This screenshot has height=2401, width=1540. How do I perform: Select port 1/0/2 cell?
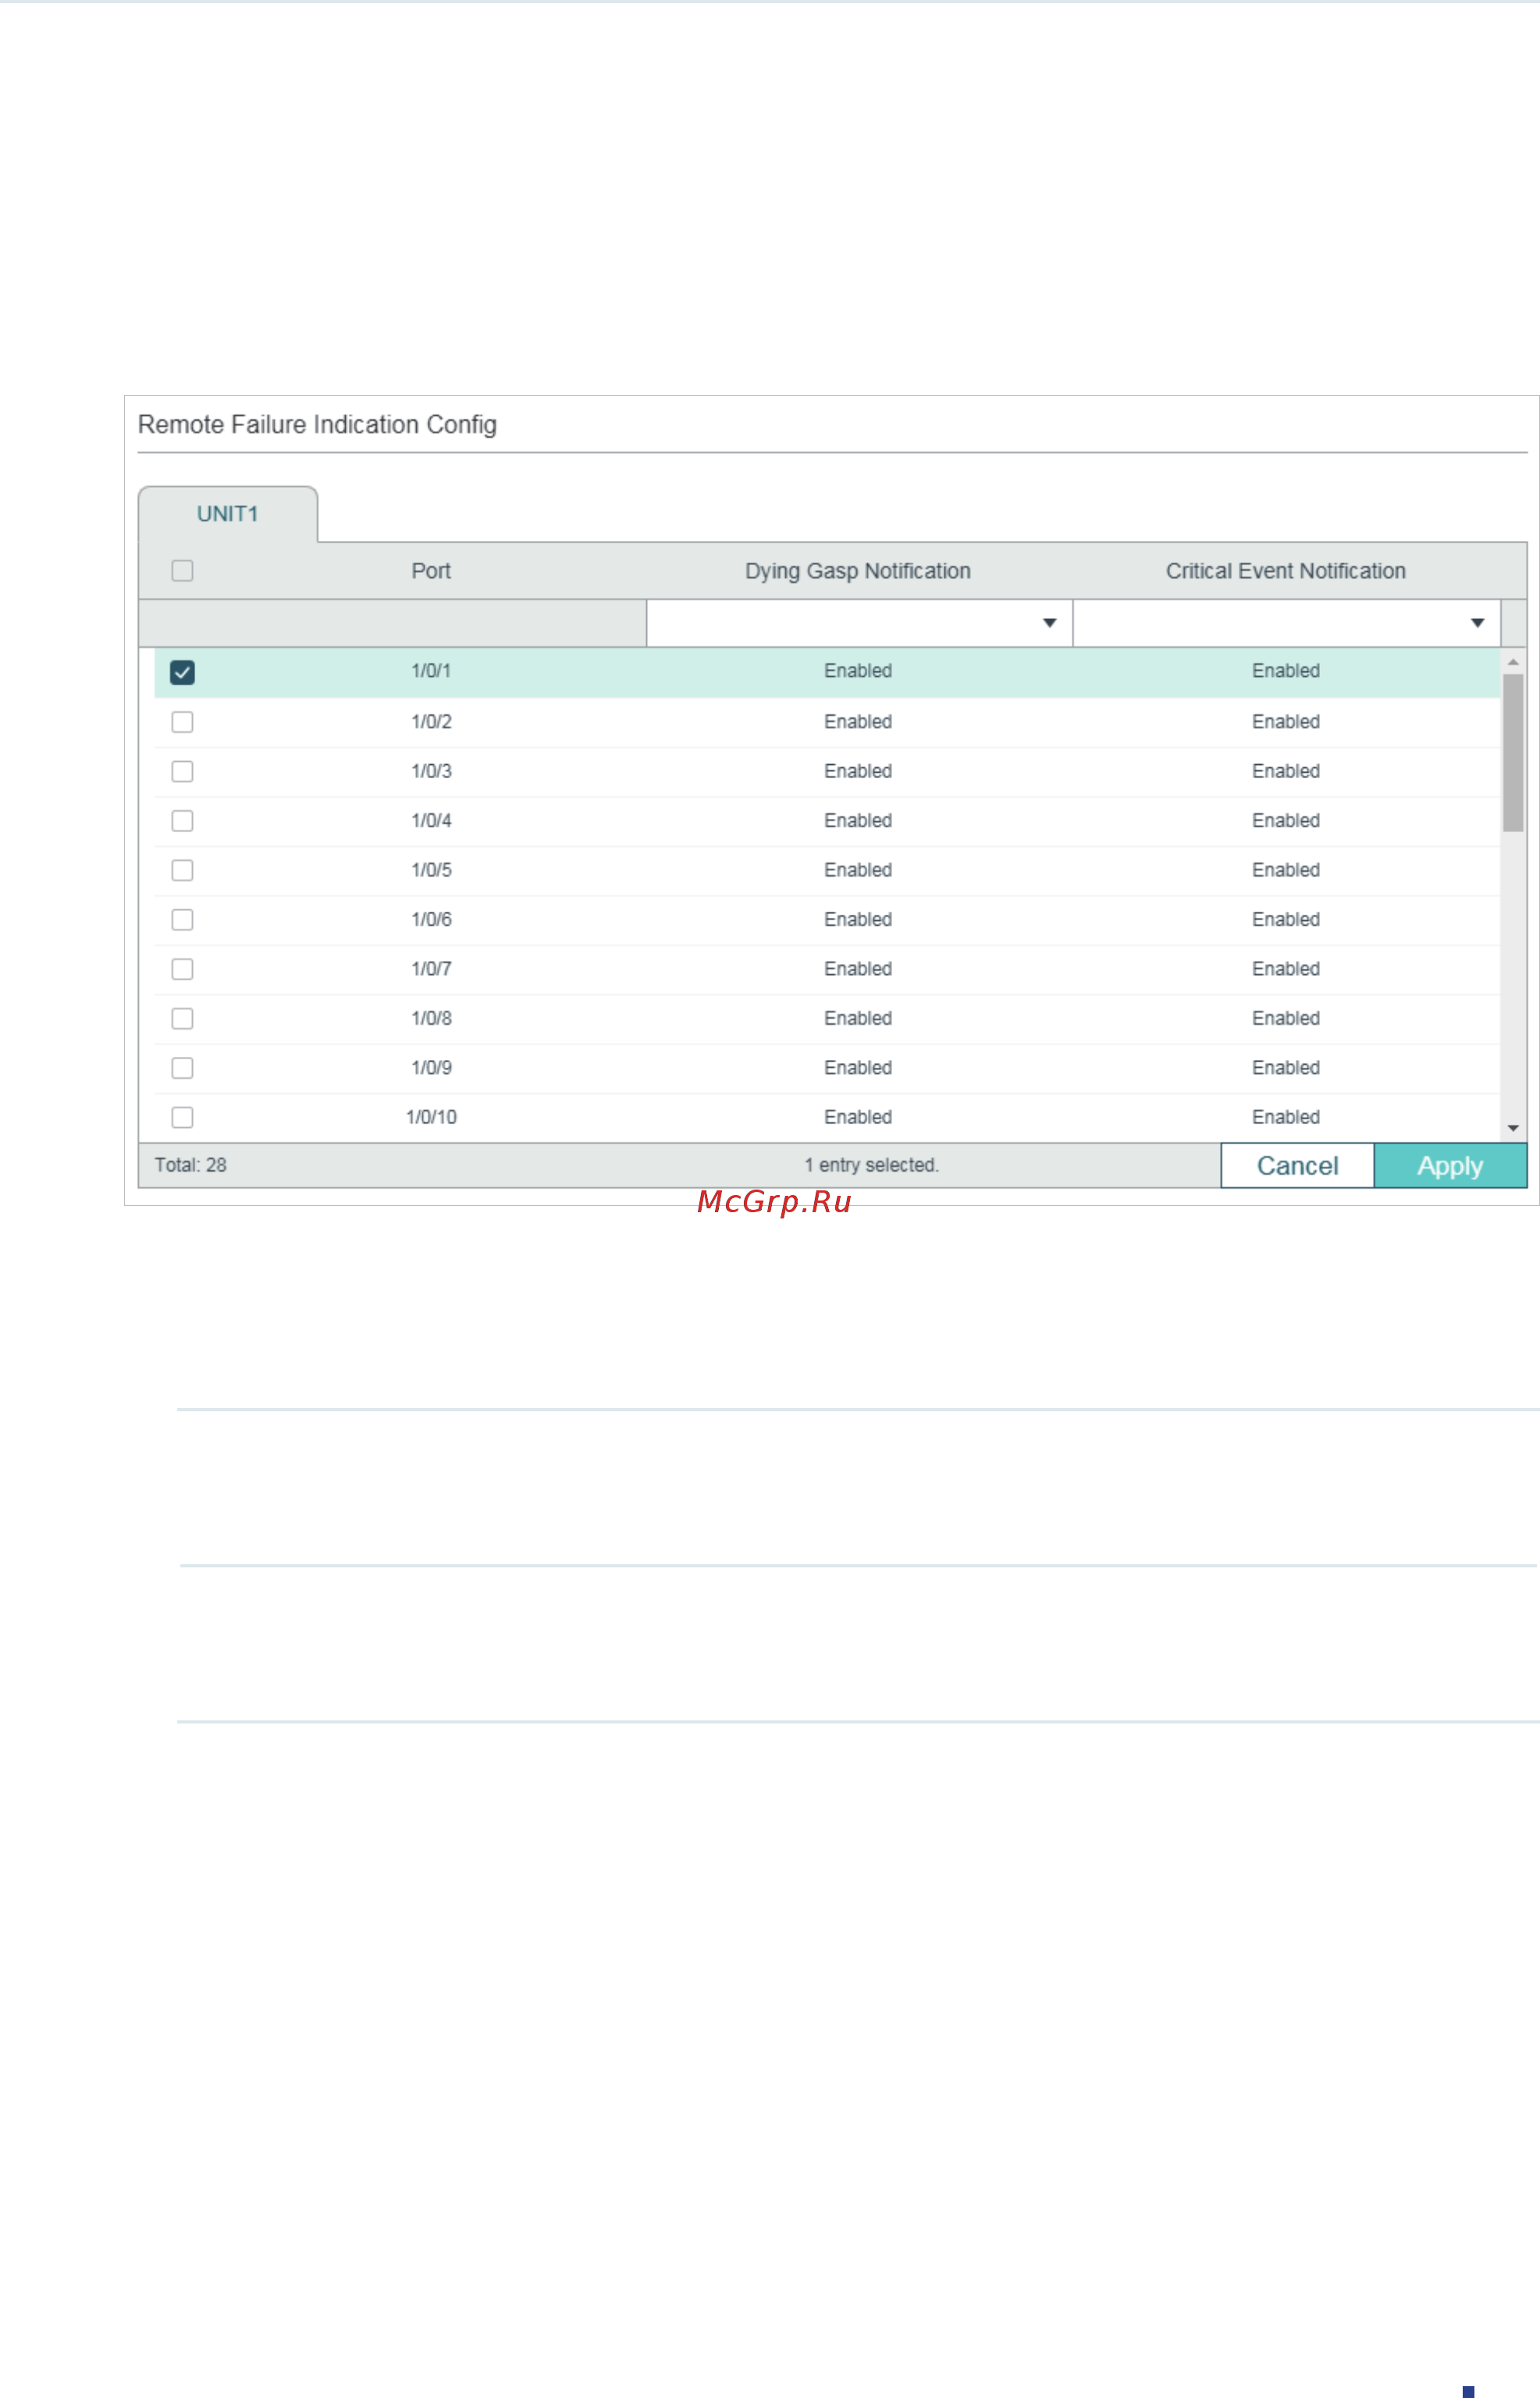point(431,722)
